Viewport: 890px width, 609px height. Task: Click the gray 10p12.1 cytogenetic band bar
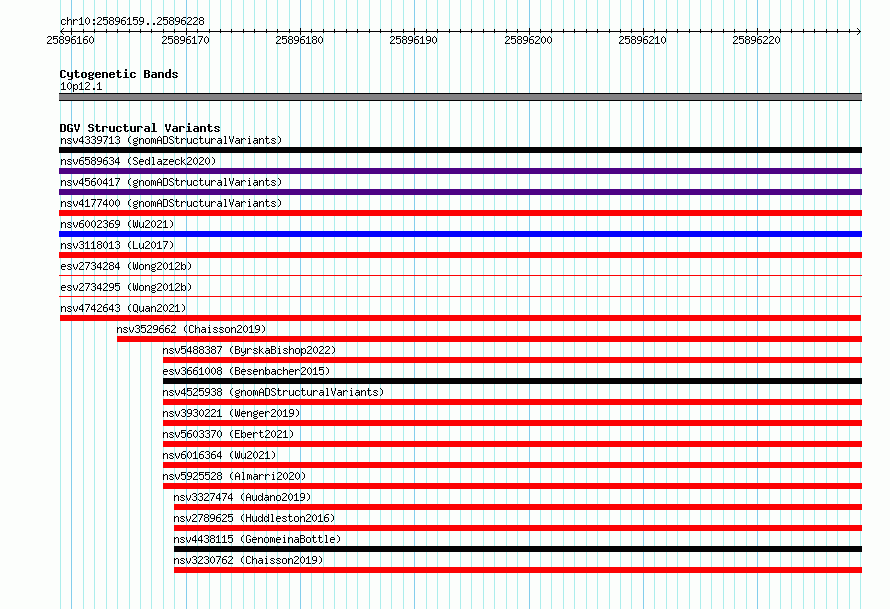460,97
